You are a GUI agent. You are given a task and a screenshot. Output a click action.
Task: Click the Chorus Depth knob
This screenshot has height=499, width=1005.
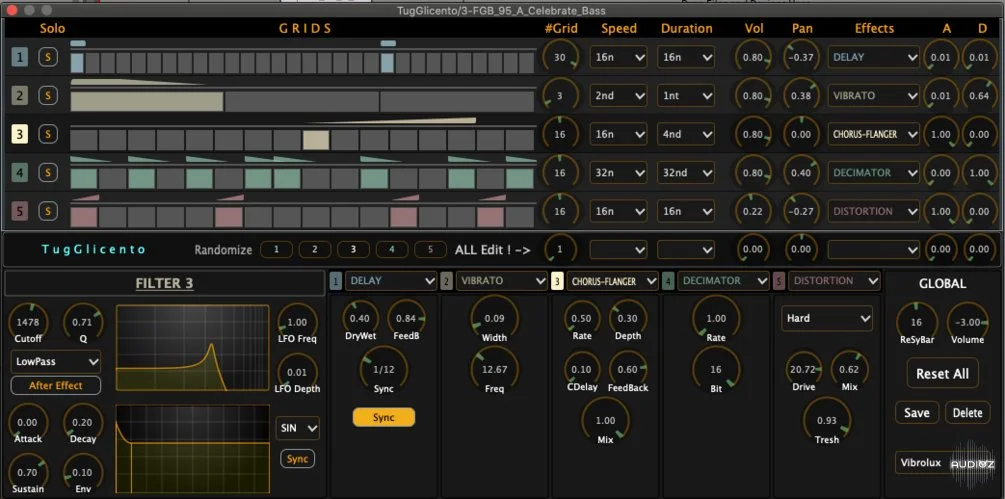(x=627, y=318)
